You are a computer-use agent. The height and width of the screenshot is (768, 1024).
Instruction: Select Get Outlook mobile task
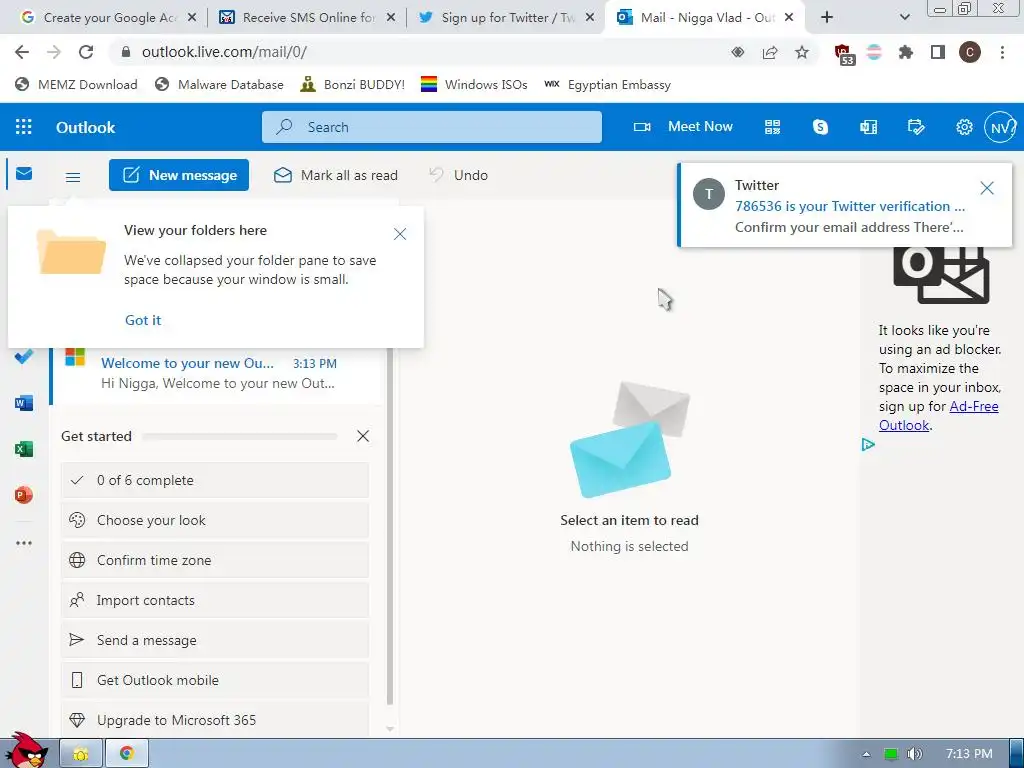point(215,680)
